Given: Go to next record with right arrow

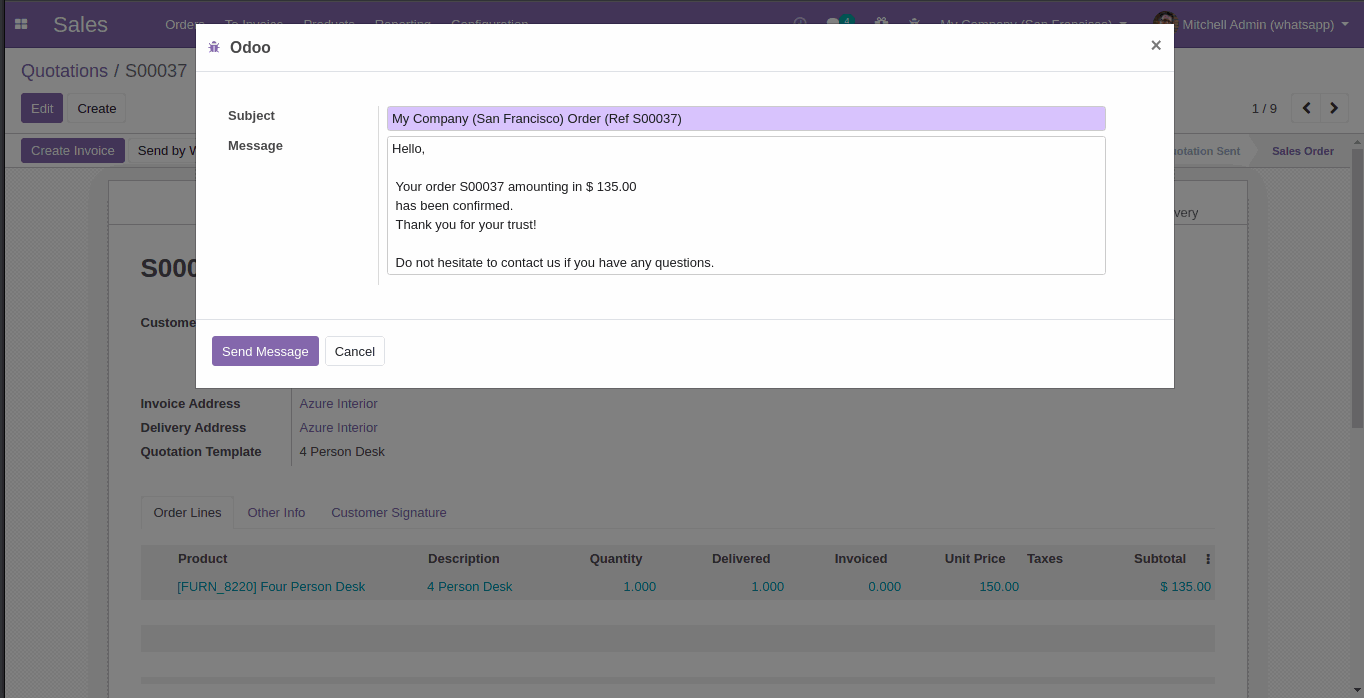Looking at the screenshot, I should pyautogui.click(x=1334, y=108).
